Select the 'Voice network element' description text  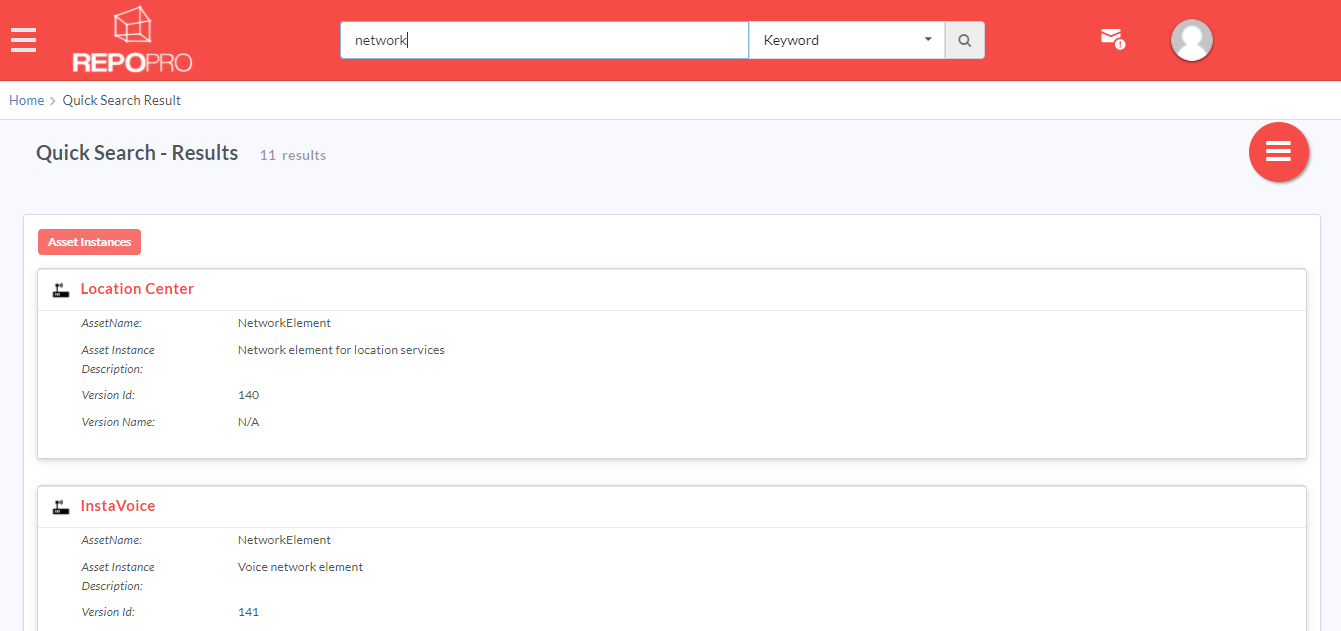[x=300, y=567]
